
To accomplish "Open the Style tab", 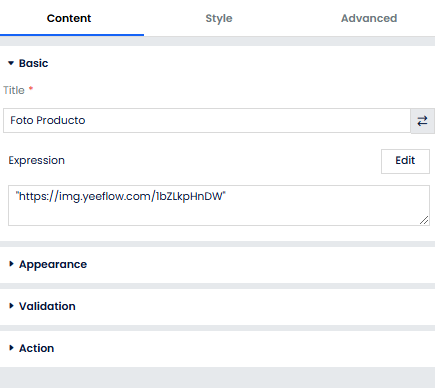I will point(219,18).
